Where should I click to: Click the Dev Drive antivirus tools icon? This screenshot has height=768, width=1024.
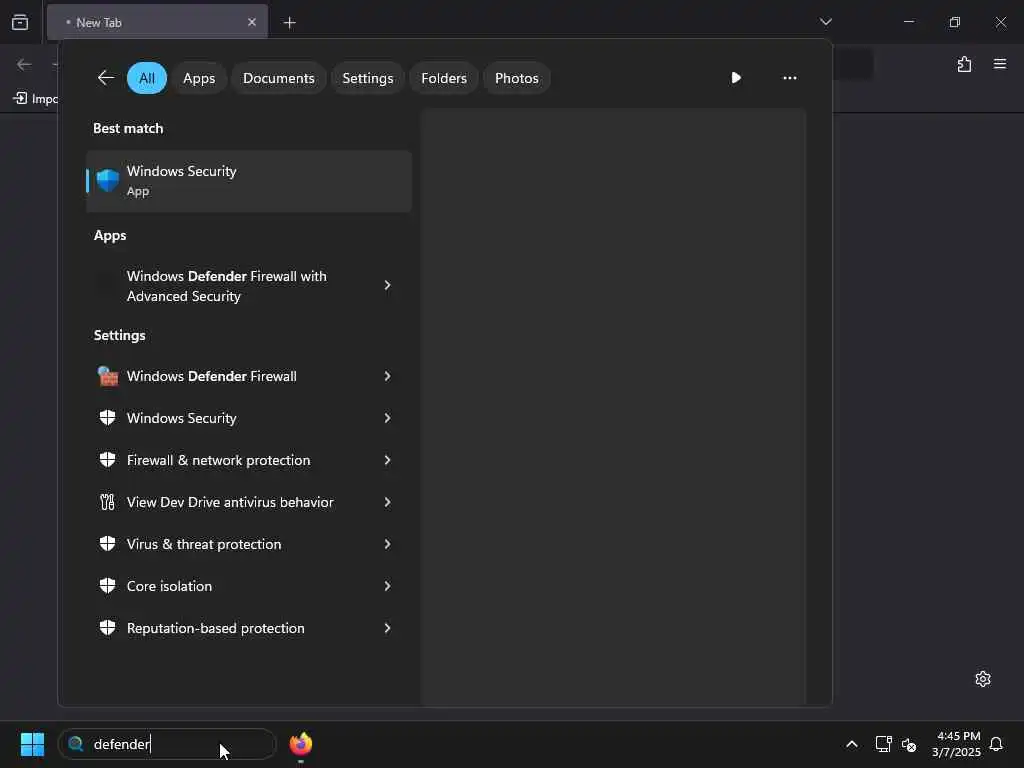tap(108, 502)
